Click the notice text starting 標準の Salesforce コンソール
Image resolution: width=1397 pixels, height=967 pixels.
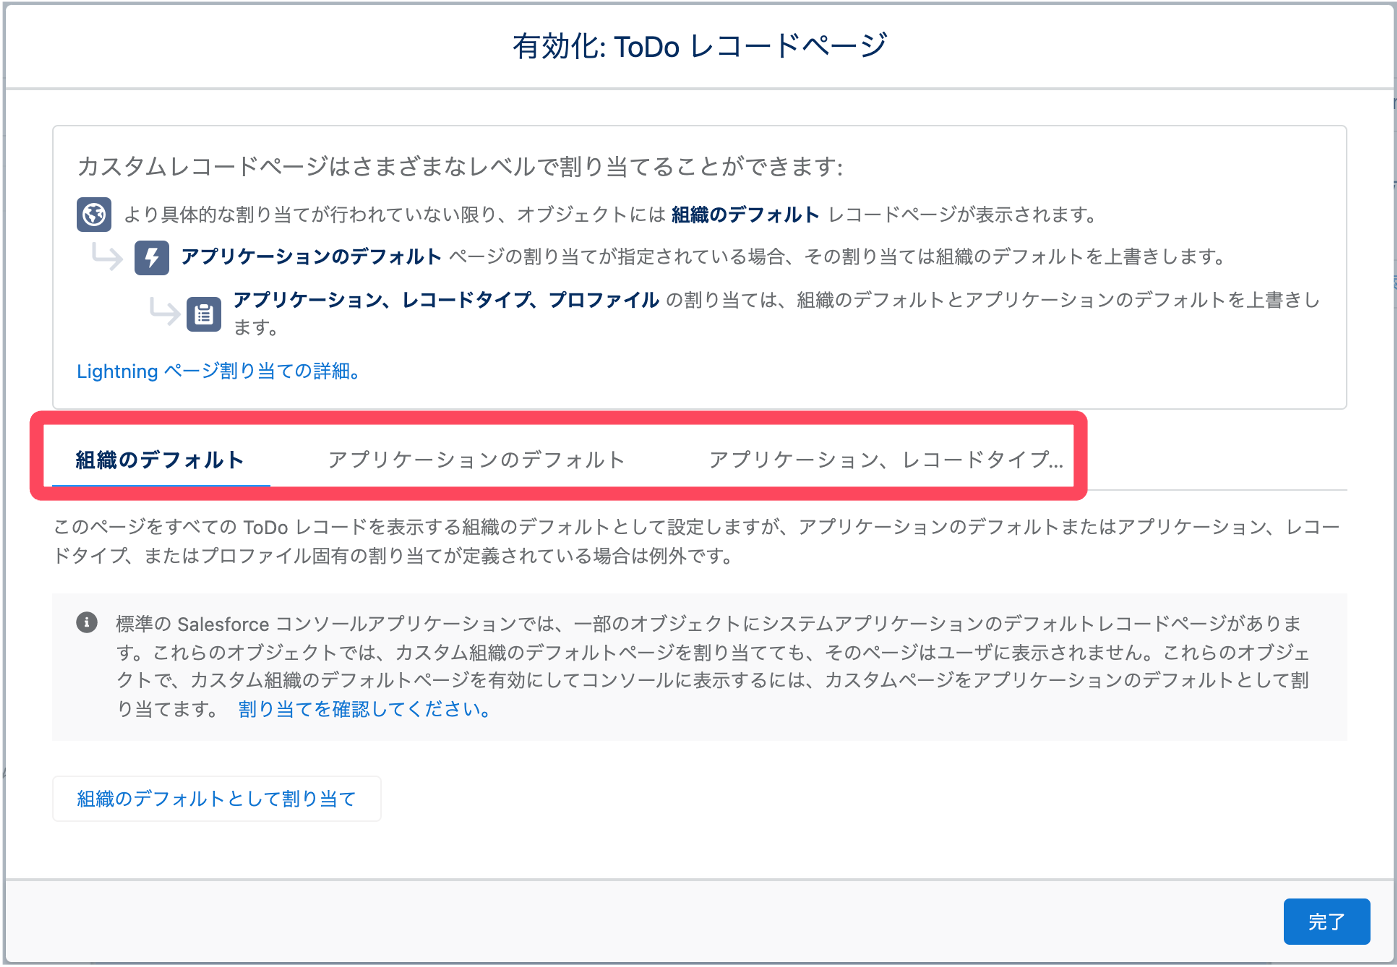(713, 666)
